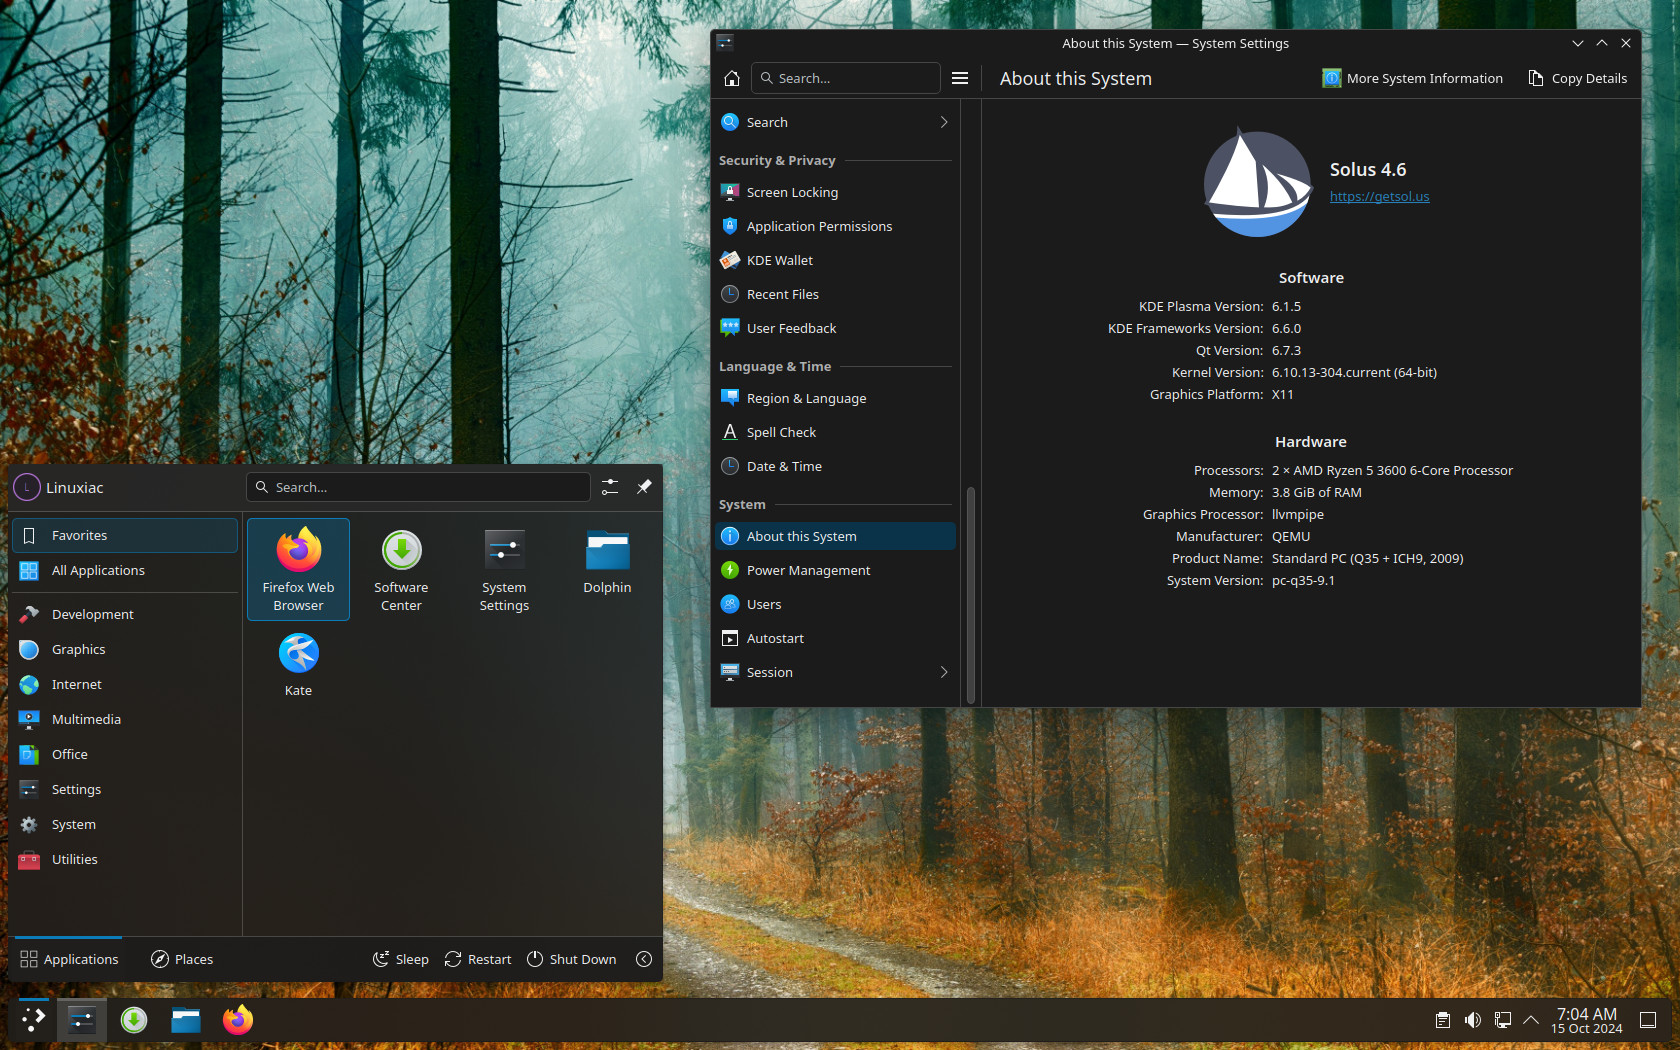This screenshot has height=1050, width=1680.
Task: Open Date & Time settings
Action: click(835, 466)
